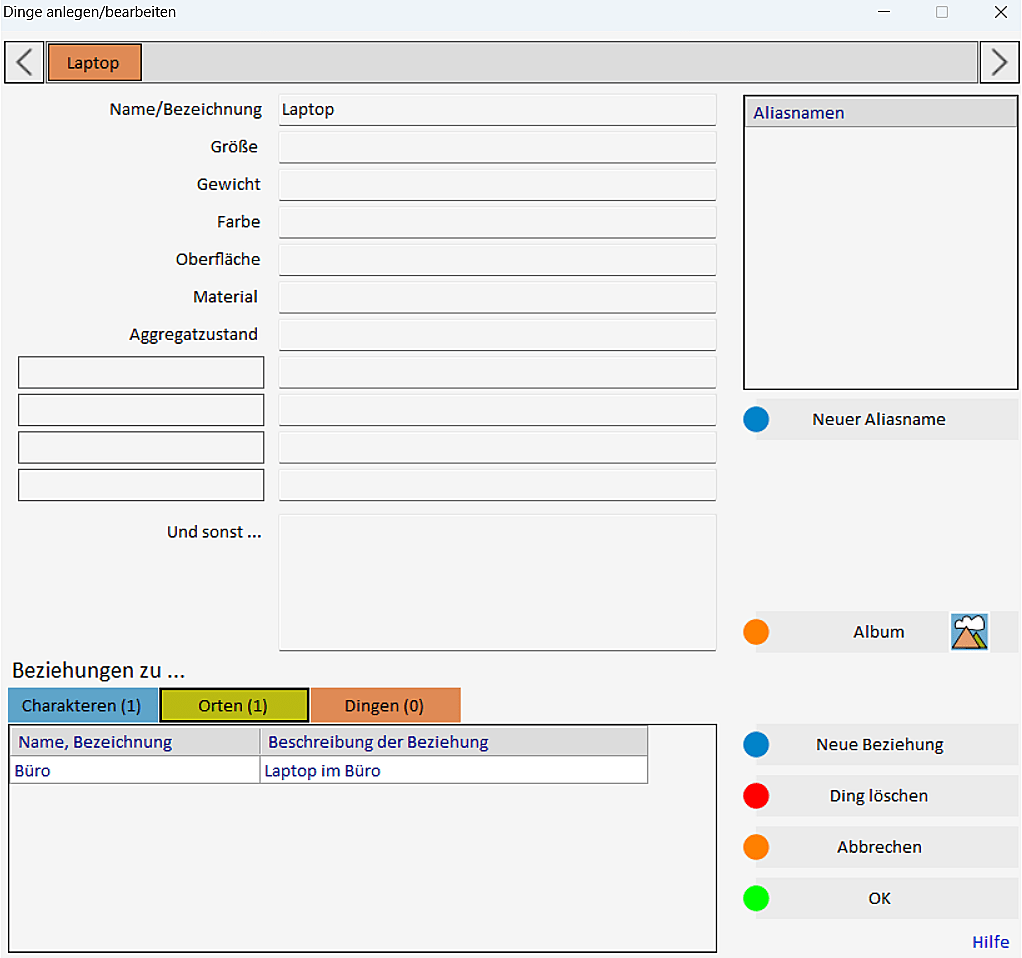This screenshot has height=958, width=1022.
Task: Add entry via Neuer Aliasname button
Action: coord(880,419)
